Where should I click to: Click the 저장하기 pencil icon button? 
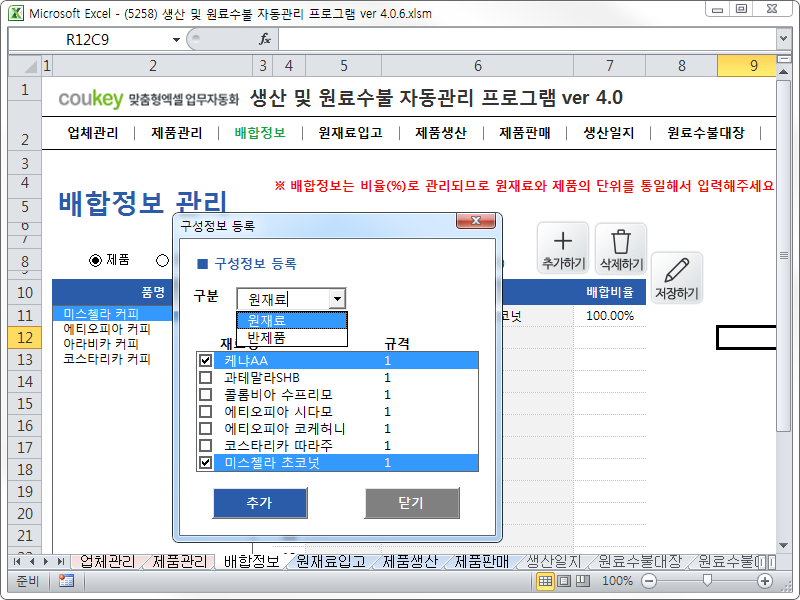pyautogui.click(x=677, y=278)
